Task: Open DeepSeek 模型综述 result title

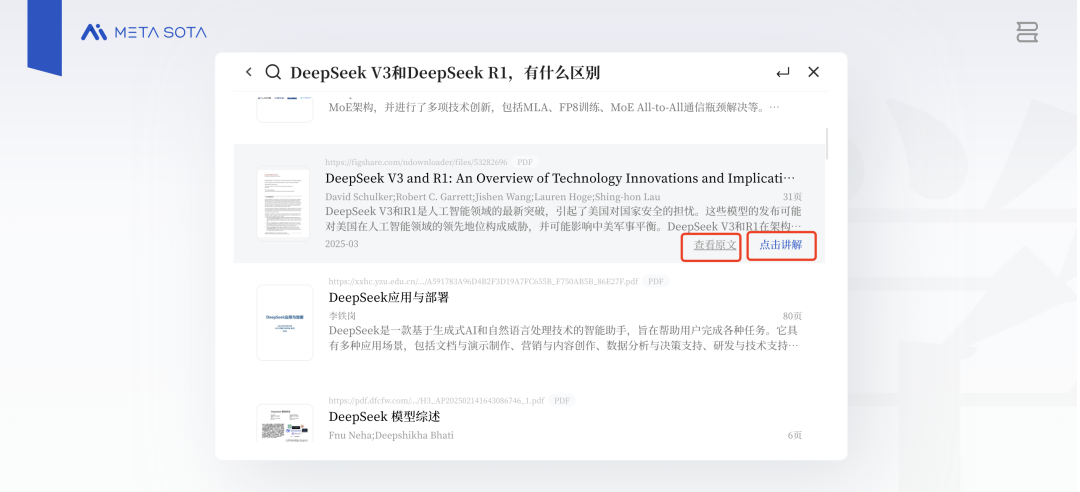Action: point(384,417)
